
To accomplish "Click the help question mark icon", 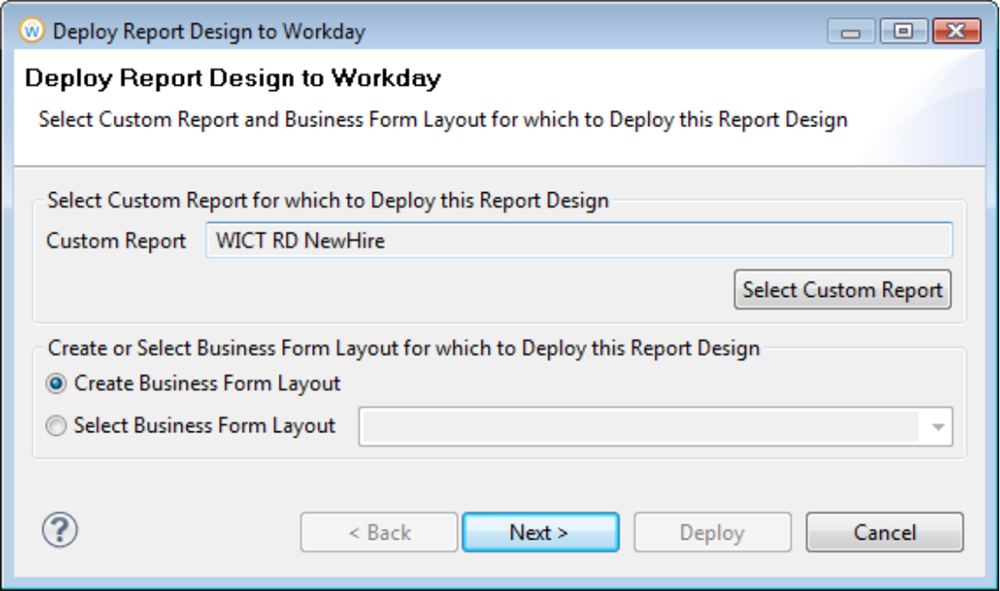I will click(x=60, y=530).
